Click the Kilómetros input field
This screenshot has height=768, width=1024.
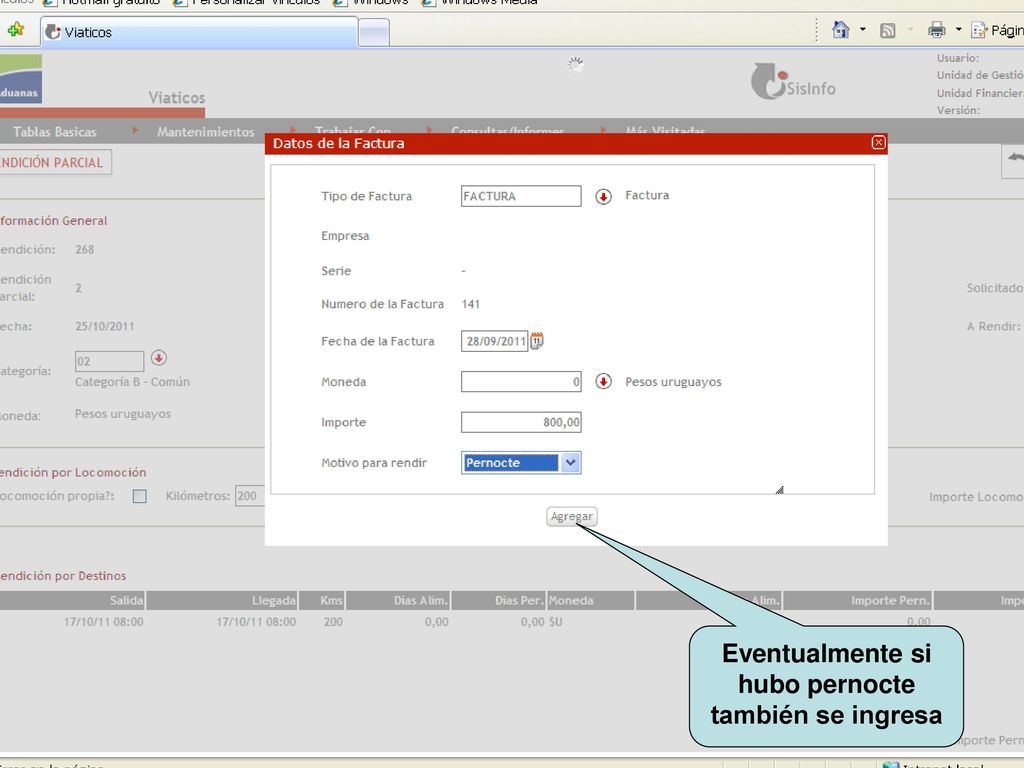click(x=250, y=496)
